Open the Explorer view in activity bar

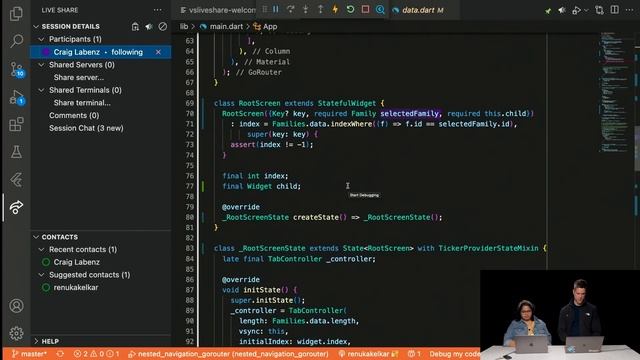point(16,14)
